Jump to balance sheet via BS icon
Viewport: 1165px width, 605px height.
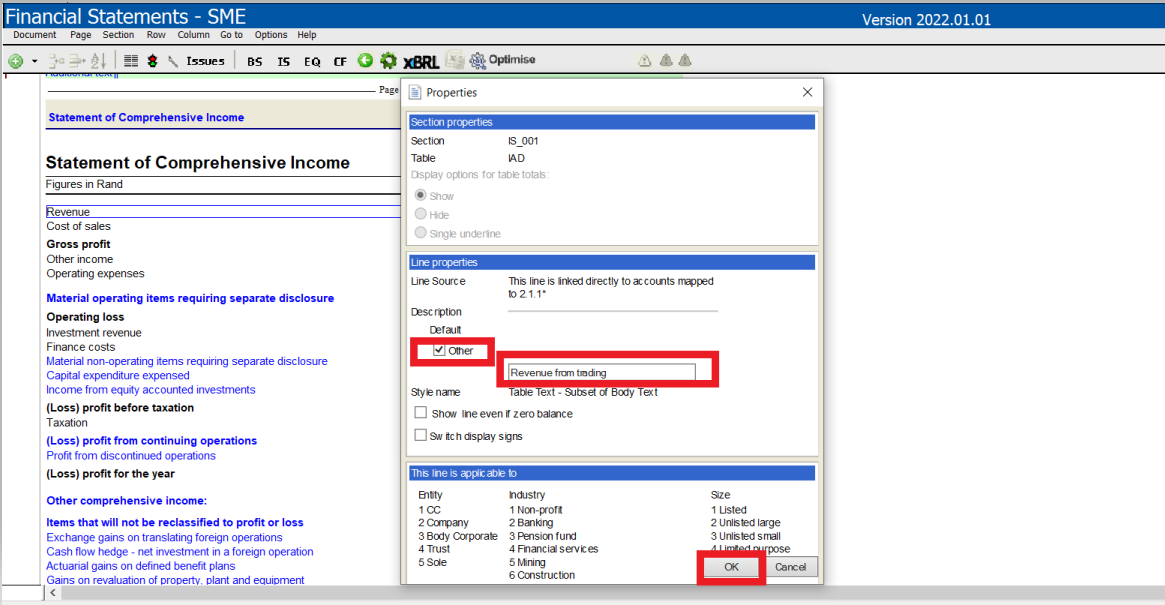coord(255,61)
